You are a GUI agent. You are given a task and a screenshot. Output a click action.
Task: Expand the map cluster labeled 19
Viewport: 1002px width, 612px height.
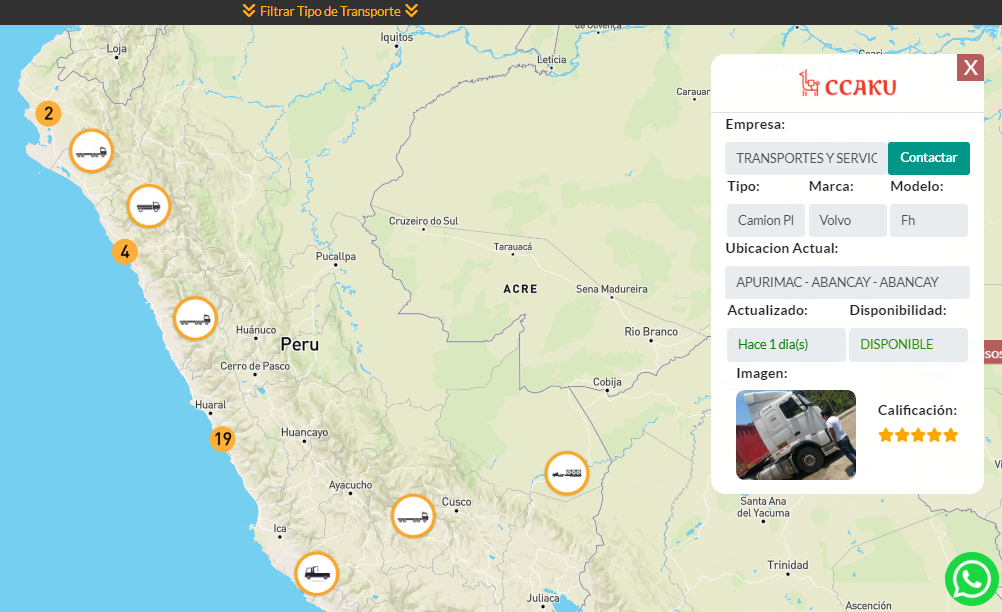222,439
